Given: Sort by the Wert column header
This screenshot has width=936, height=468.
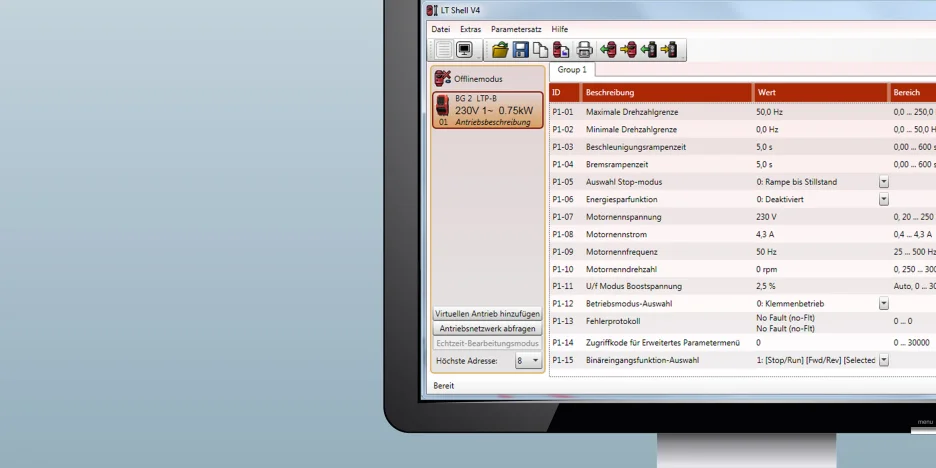Looking at the screenshot, I should (x=821, y=93).
